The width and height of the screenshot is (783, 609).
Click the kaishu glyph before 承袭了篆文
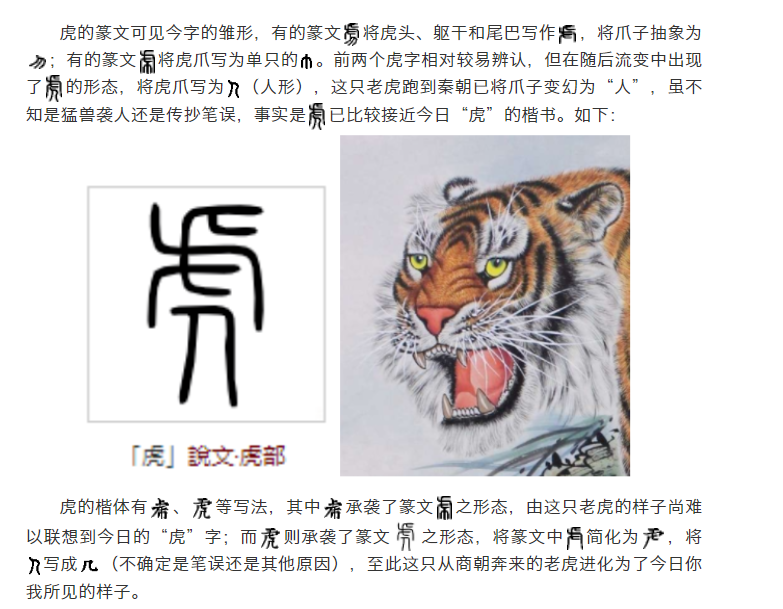333,508
